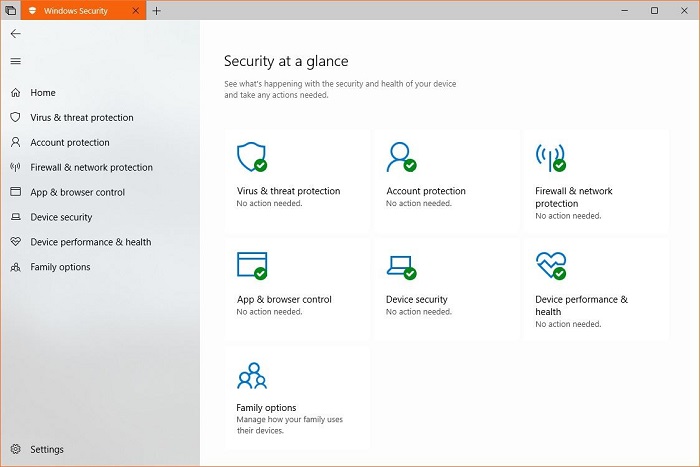Close the Windows Security tab

tap(136, 11)
